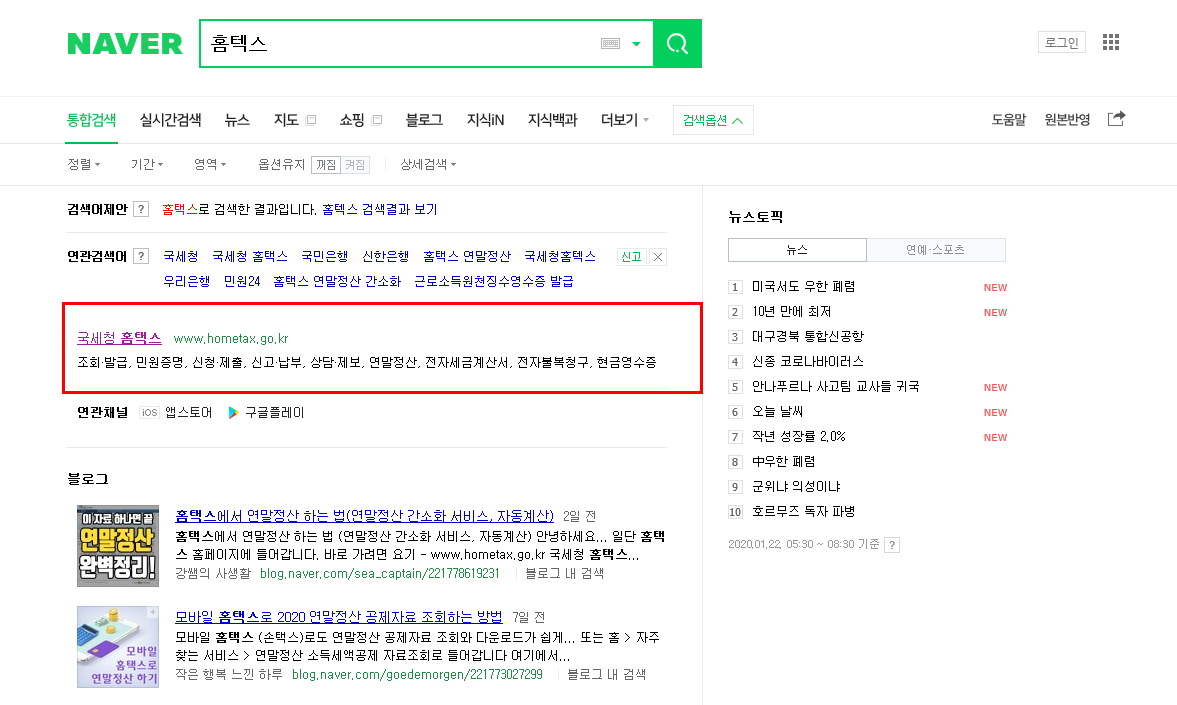Viewport: 1177px width, 705px height.
Task: Click the www.hometax.go.kr URL
Action: pos(230,339)
